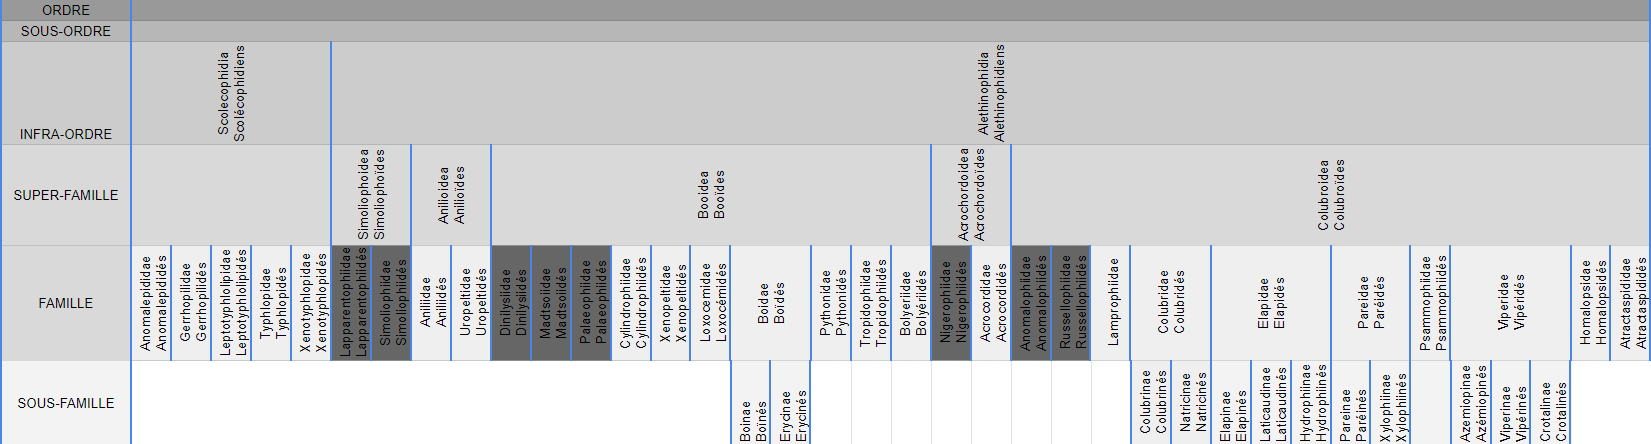This screenshot has height=444, width=1651.
Task: Click the Gerrhopilidae family cell
Action: [x=191, y=303]
